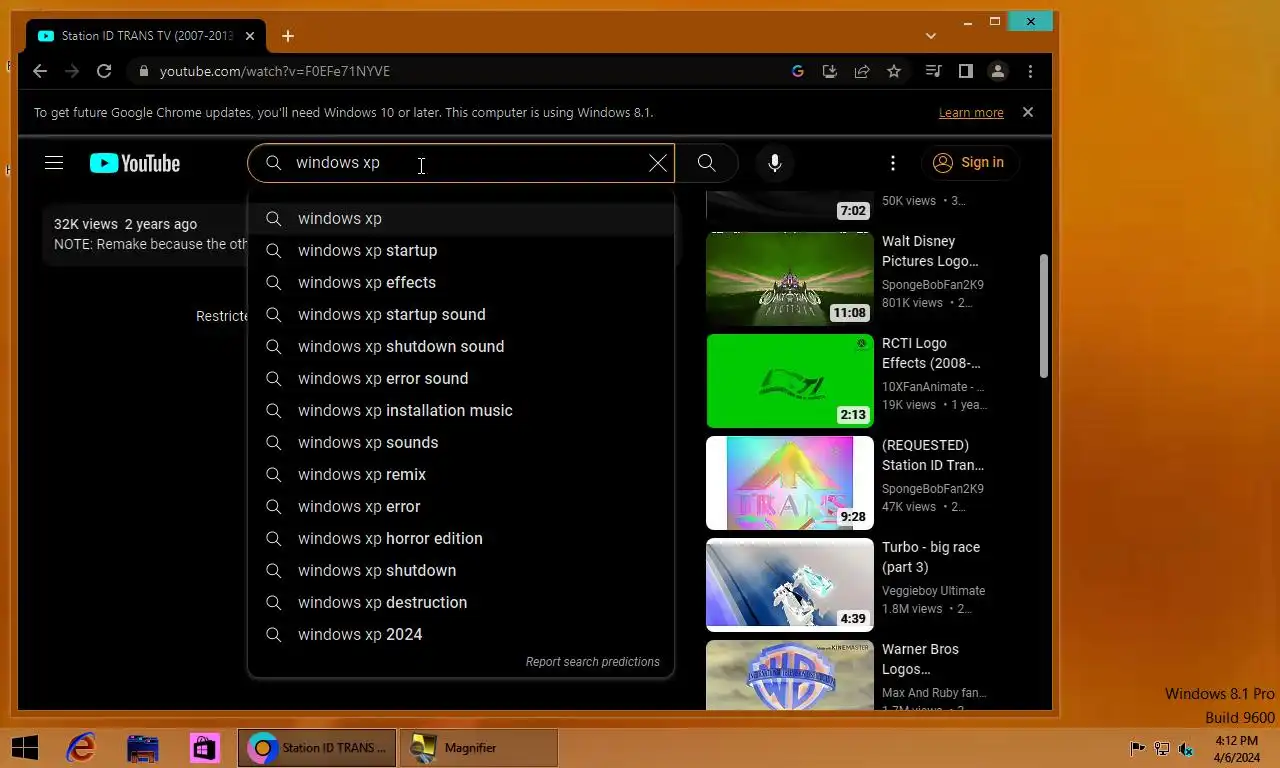Start voice search with microphone
1280x768 pixels.
coord(775,163)
